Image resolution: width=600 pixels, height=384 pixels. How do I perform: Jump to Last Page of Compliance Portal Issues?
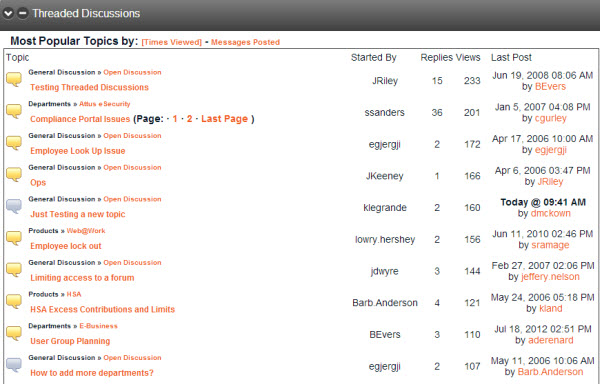pyautogui.click(x=225, y=119)
